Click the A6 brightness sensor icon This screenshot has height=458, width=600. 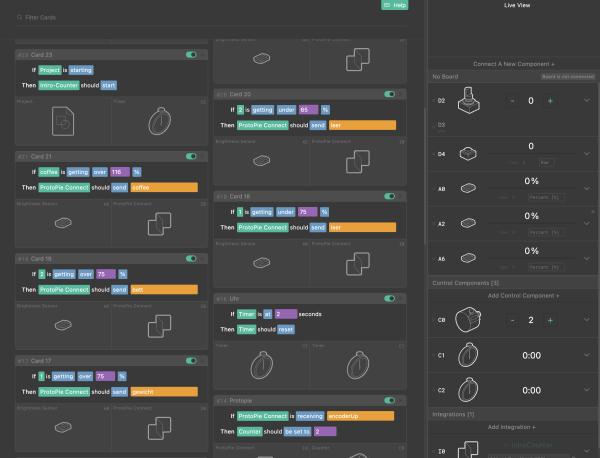pyautogui.click(x=468, y=258)
